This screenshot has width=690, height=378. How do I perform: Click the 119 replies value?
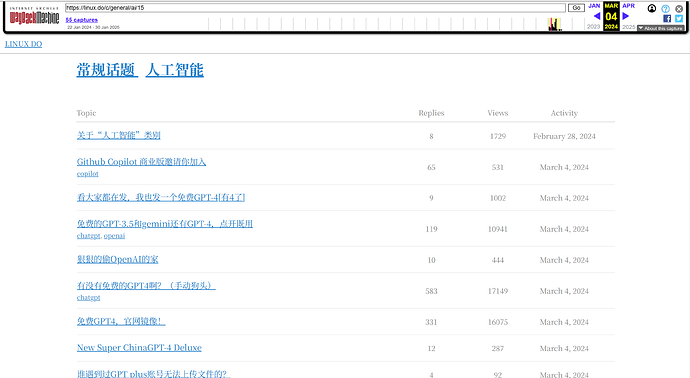pyautogui.click(x=431, y=229)
